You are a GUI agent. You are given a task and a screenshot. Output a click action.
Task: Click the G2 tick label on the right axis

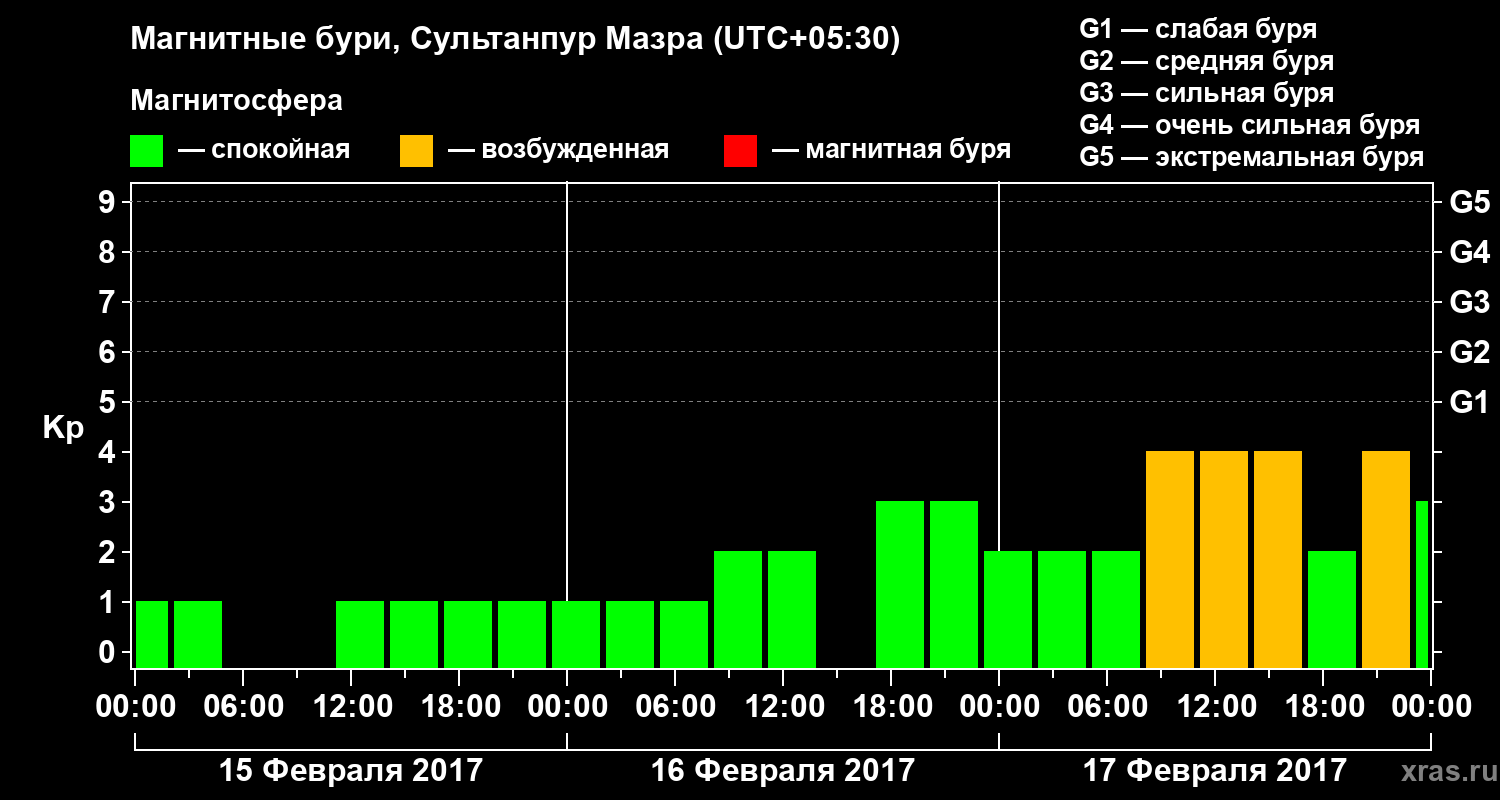pyautogui.click(x=1469, y=352)
